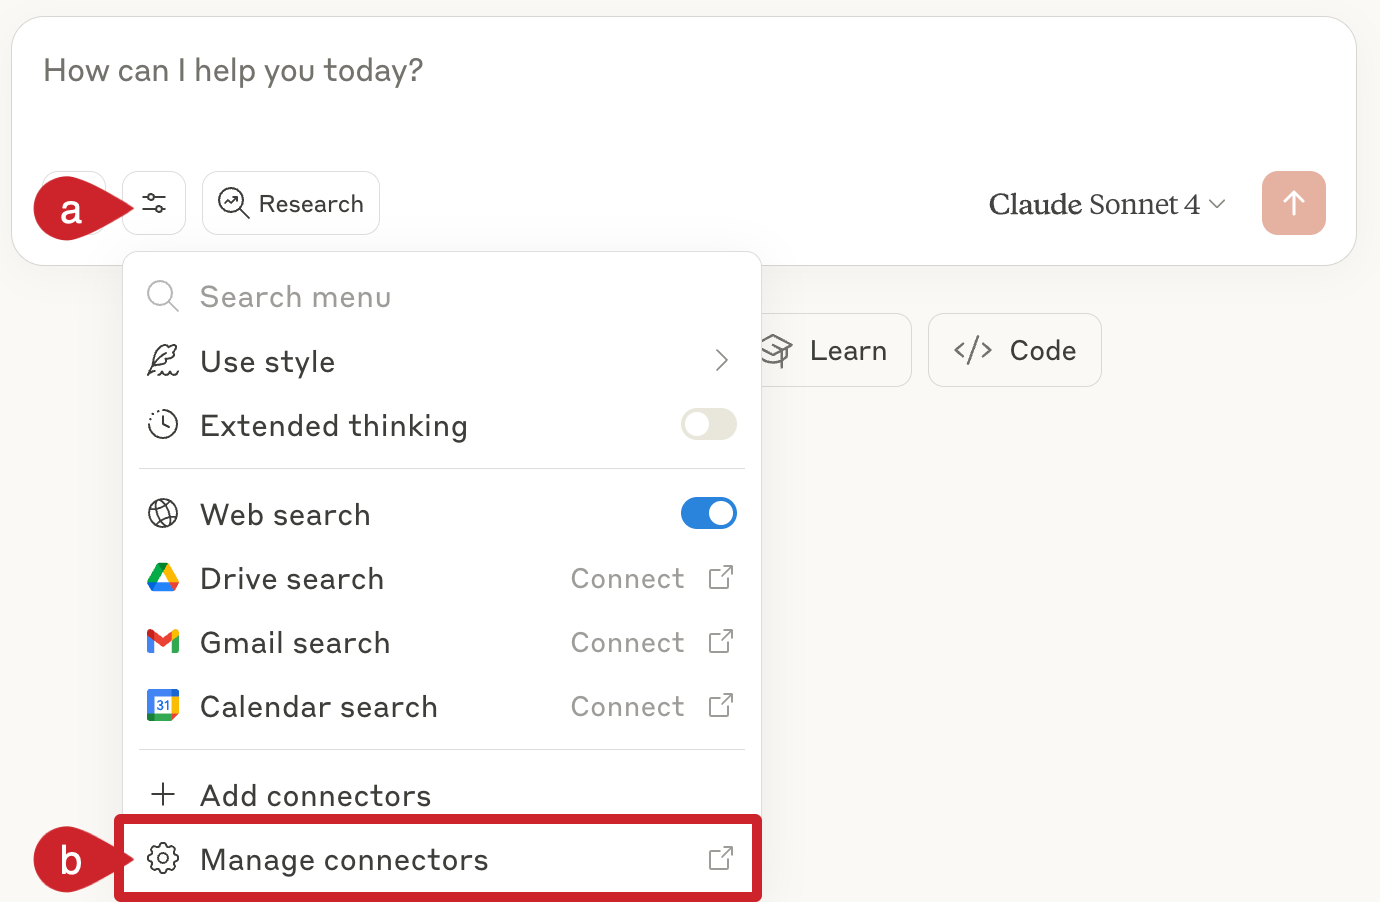Connect Calendar search
Viewport: 1380px width, 904px height.
click(628, 706)
